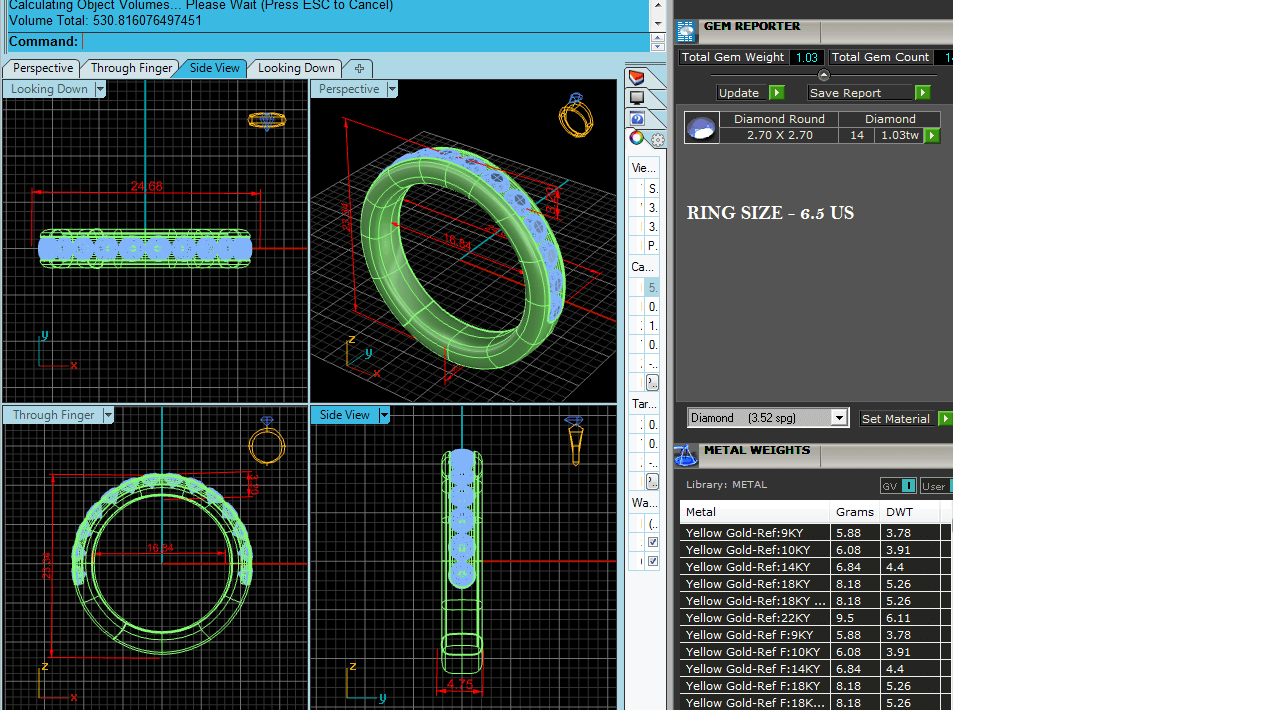Screen dimensions: 1274x712
Task: Click the Metal Weights scale icon
Action: click(685, 456)
